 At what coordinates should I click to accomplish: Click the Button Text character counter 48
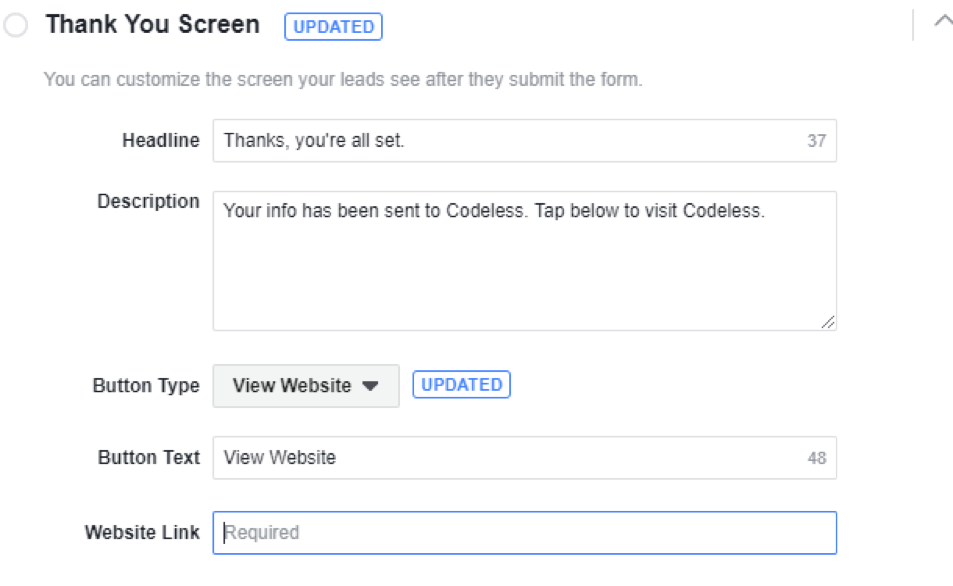(x=816, y=458)
